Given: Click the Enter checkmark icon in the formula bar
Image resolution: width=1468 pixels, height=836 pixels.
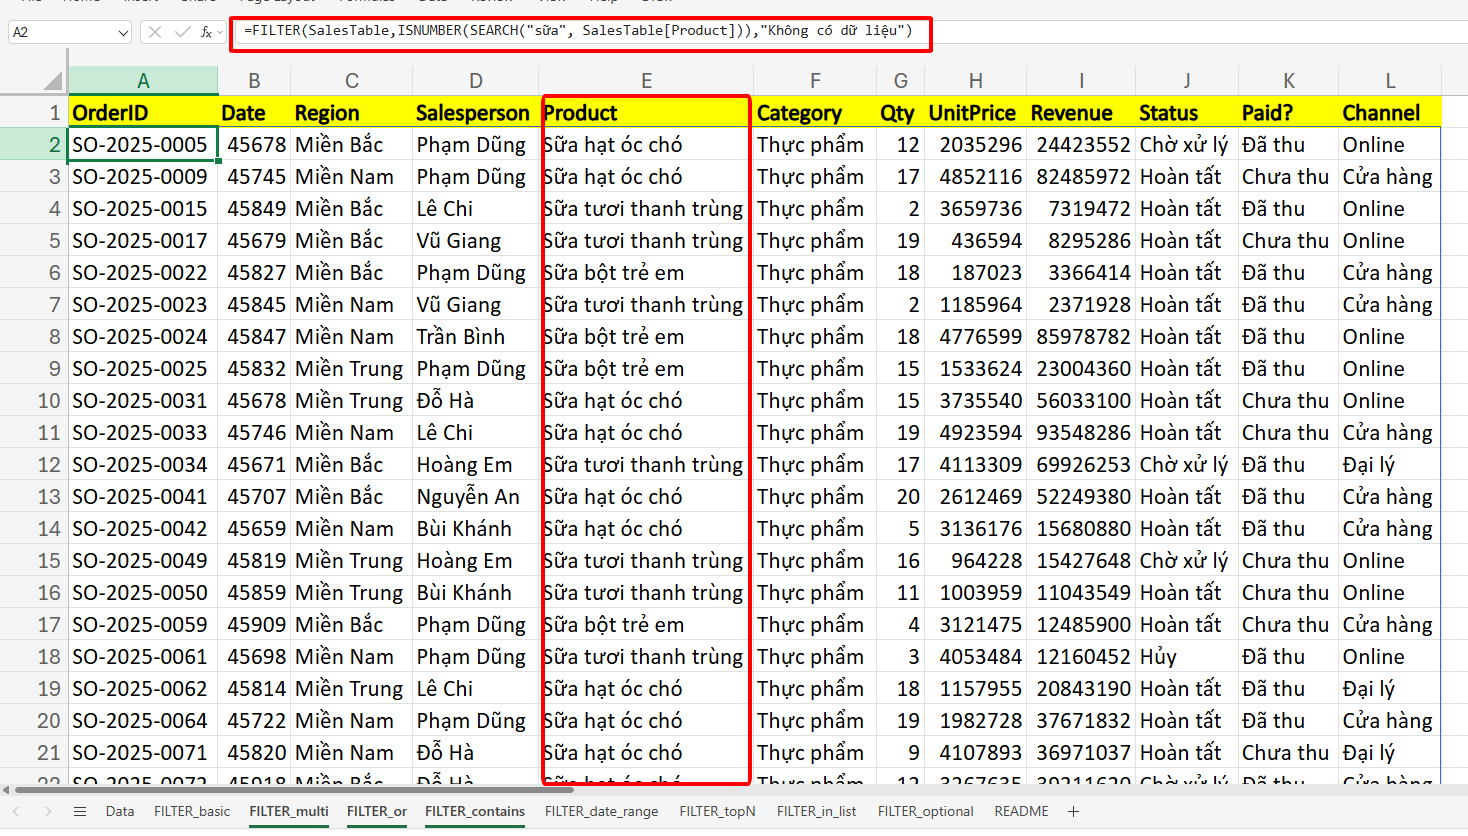Looking at the screenshot, I should tap(182, 32).
